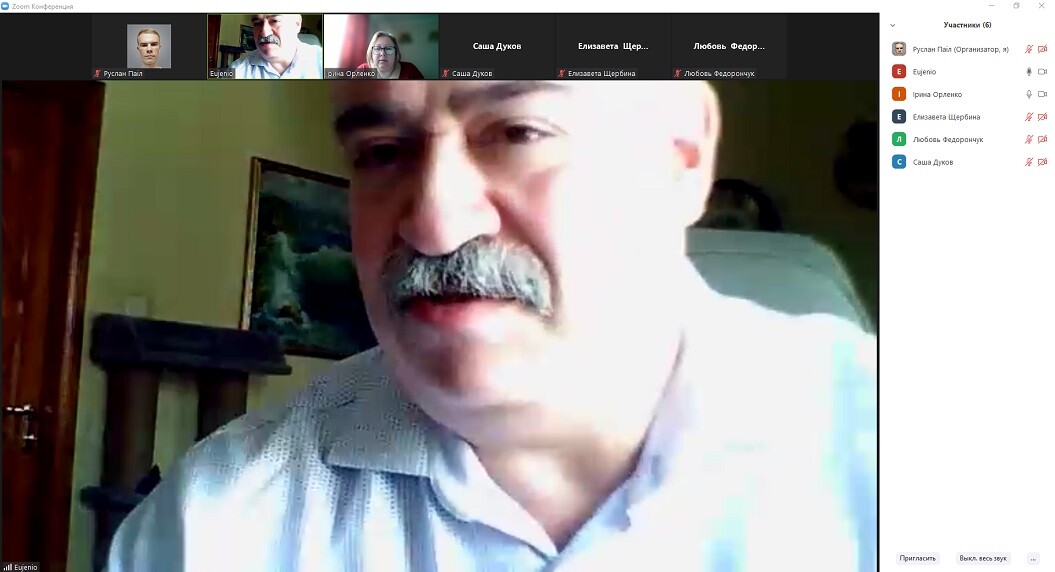
Task: Click the Саша Дуков tile in the video strip
Action: coord(497,46)
